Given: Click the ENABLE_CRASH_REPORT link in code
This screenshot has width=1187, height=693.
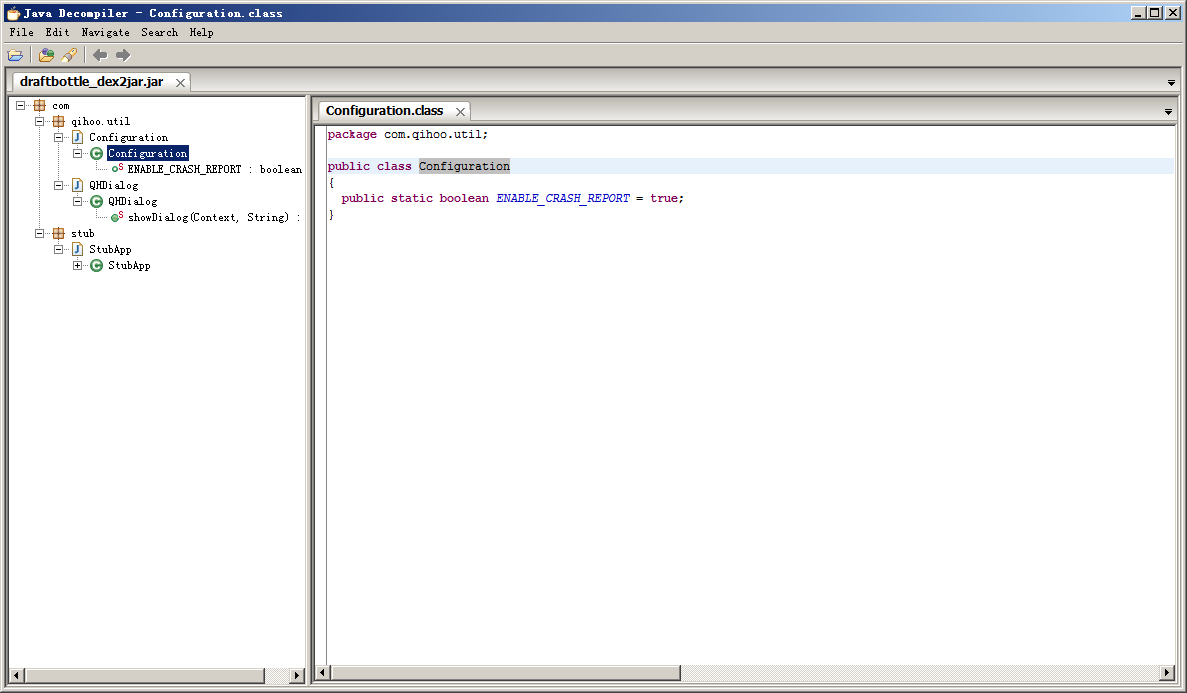Looking at the screenshot, I should [563, 198].
